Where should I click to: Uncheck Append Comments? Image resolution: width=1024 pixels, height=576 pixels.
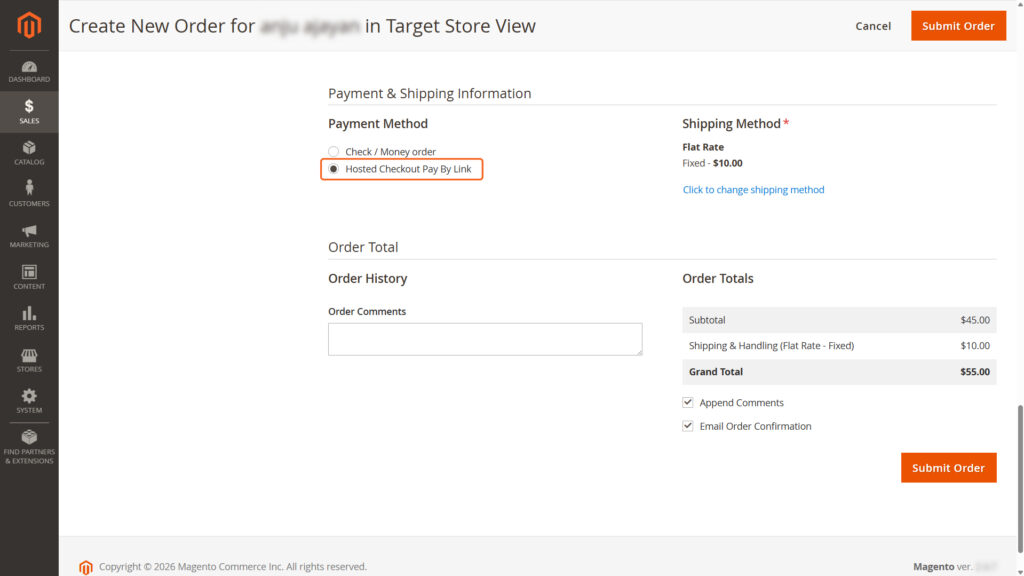[688, 402]
